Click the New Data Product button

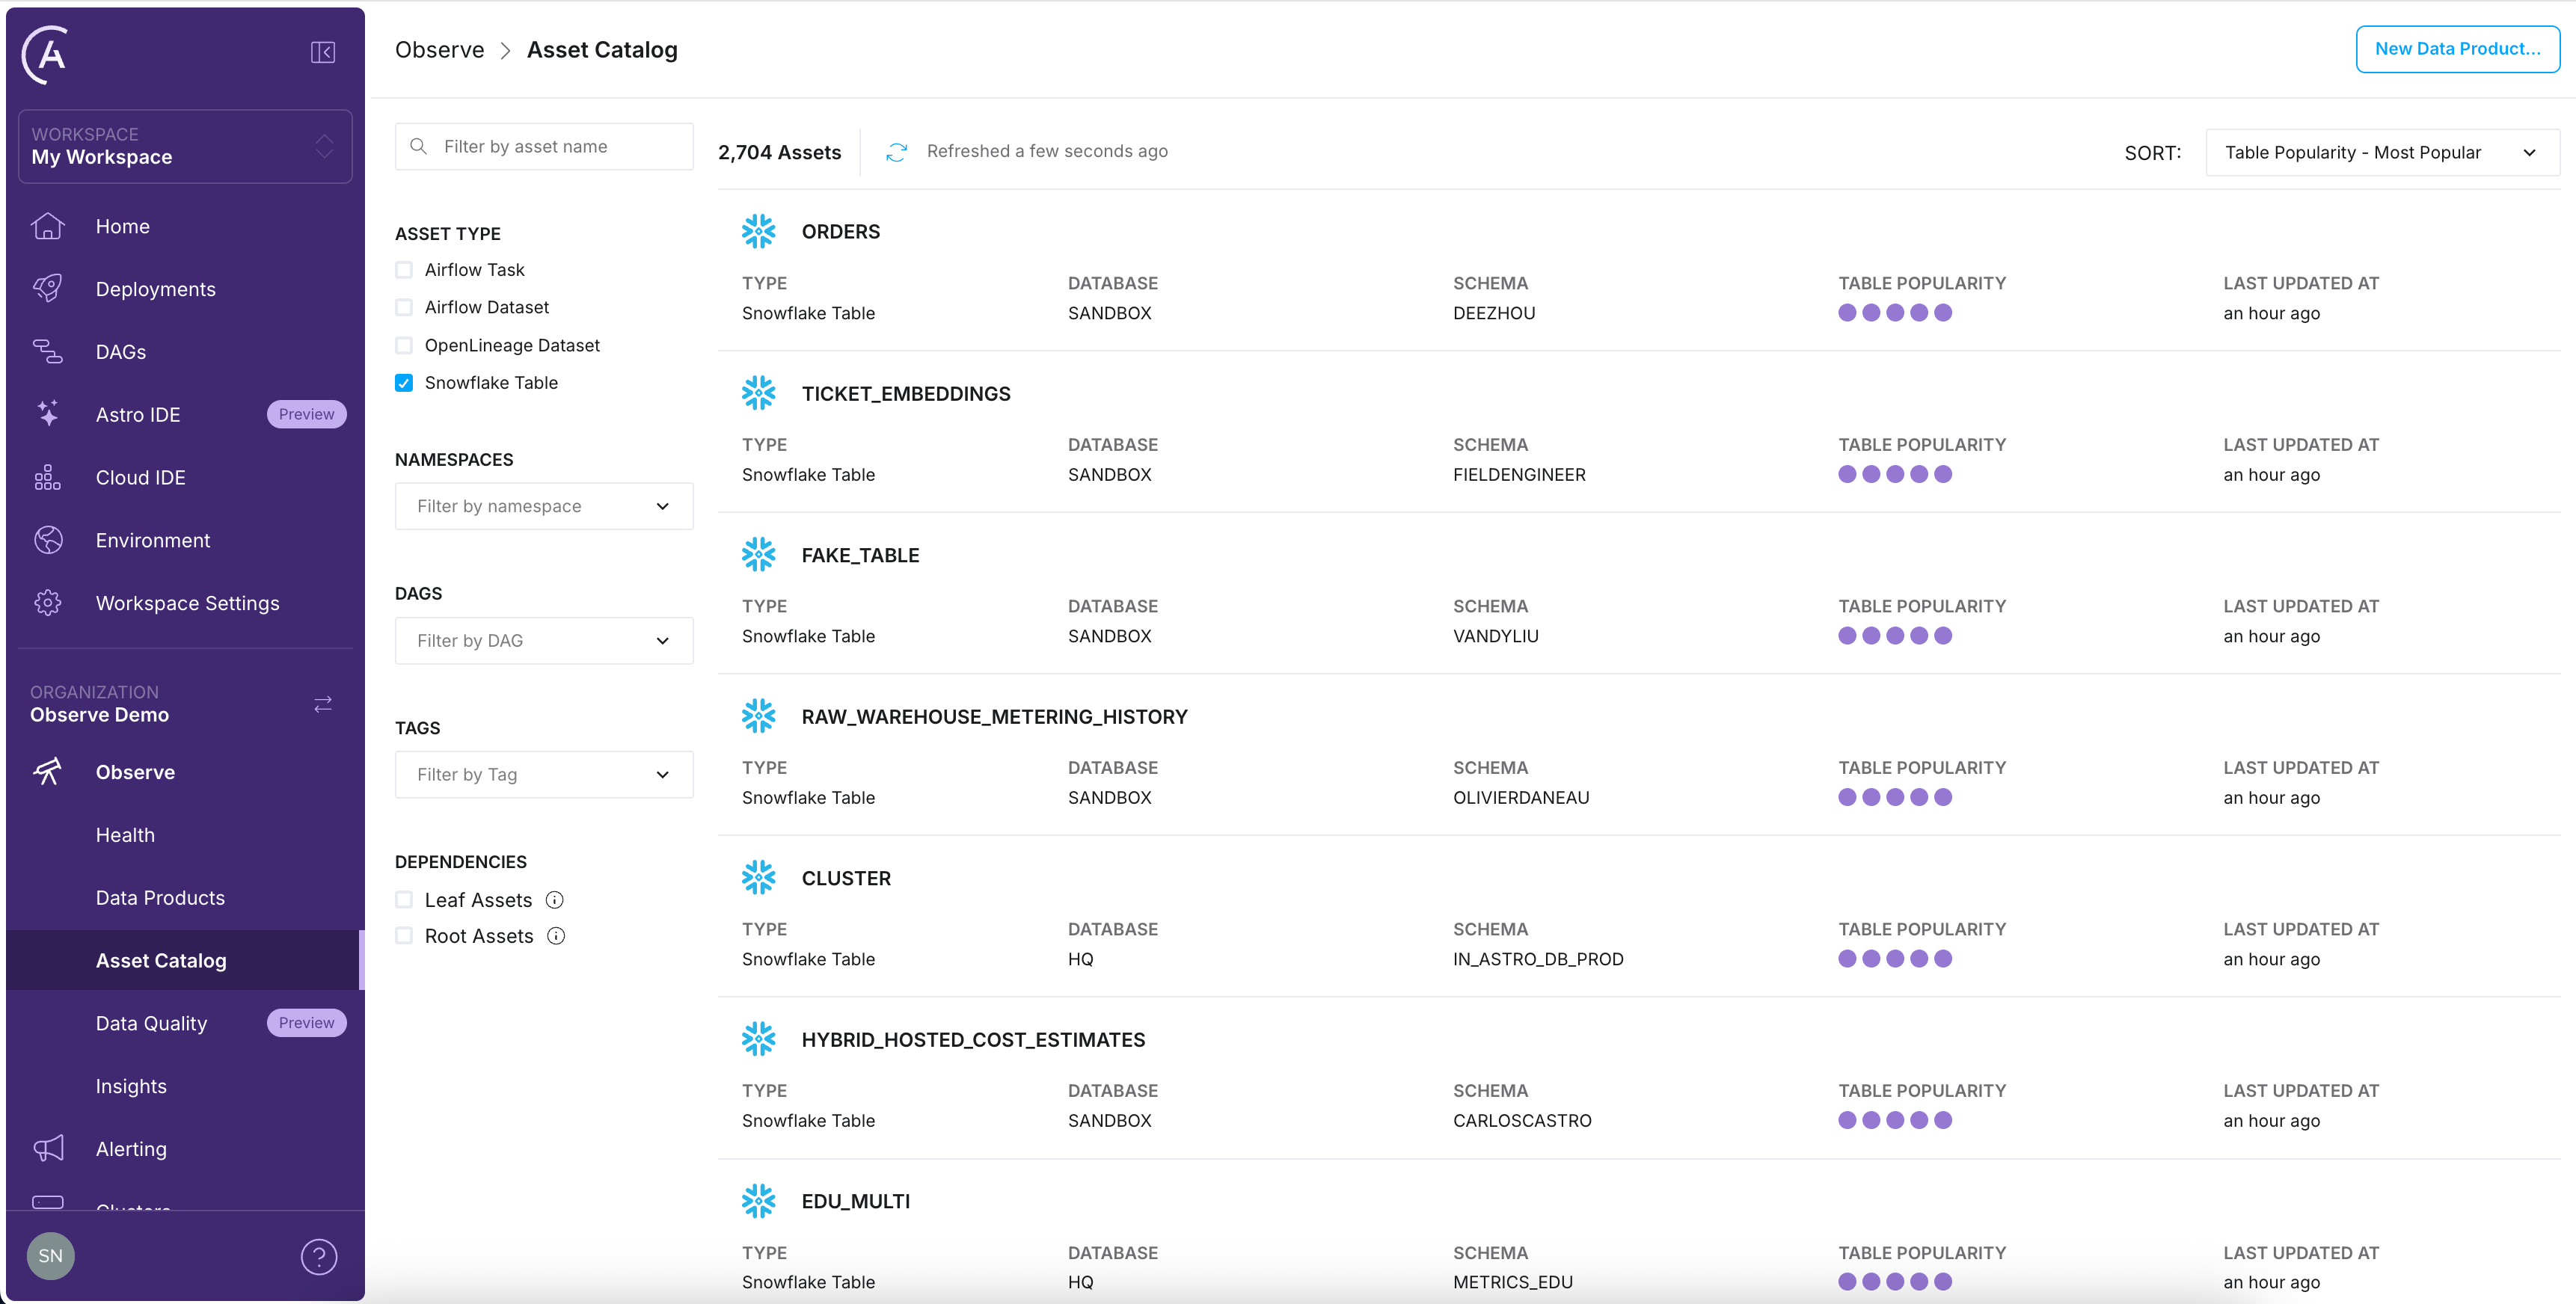click(2456, 49)
